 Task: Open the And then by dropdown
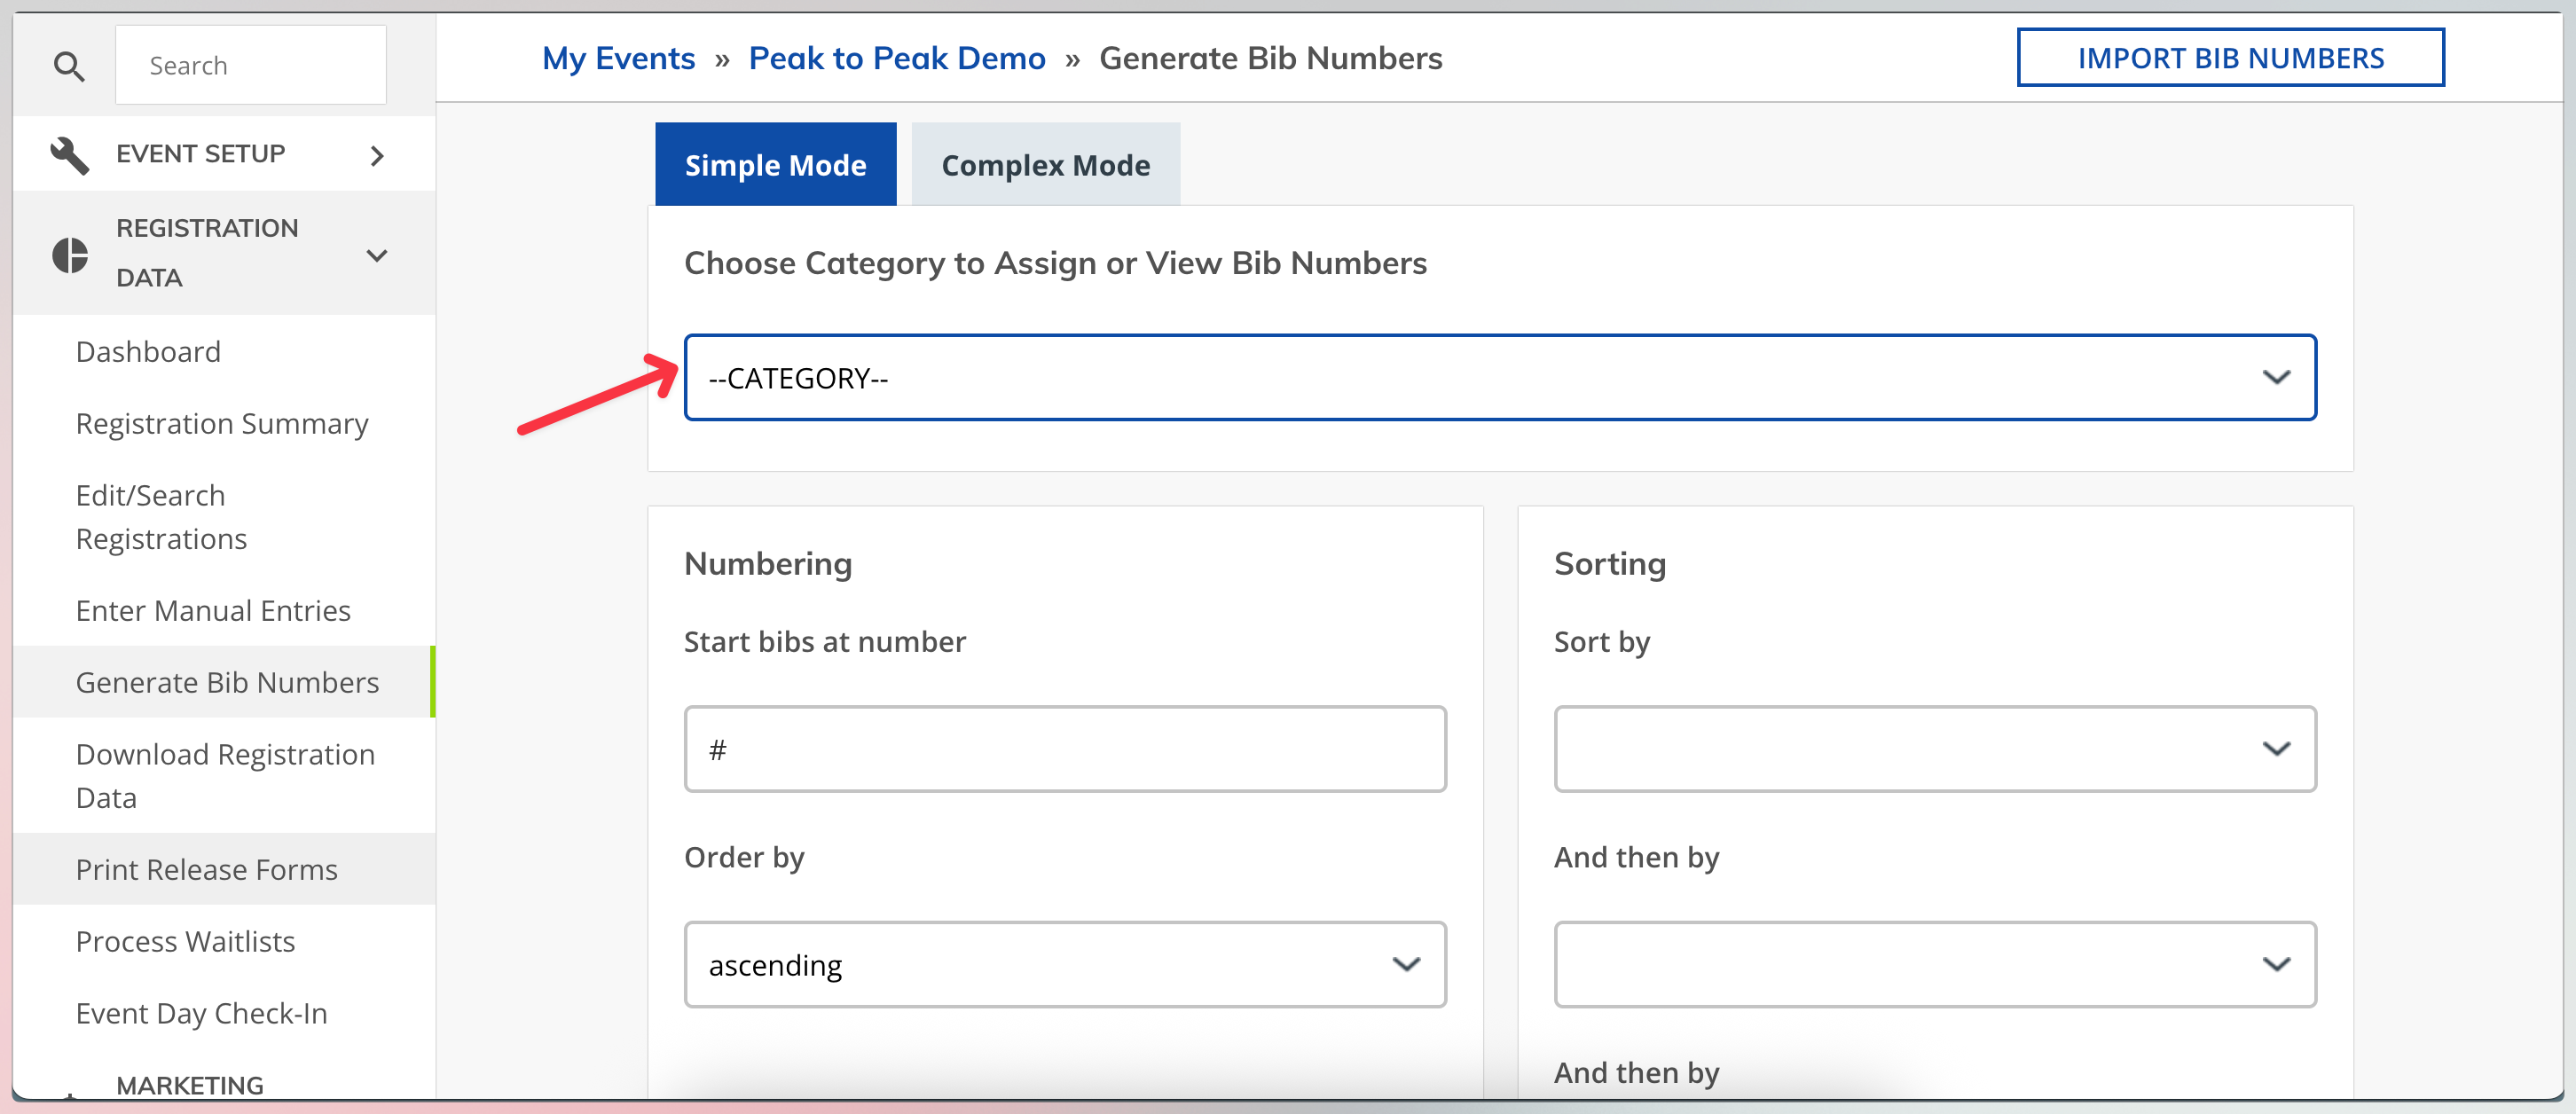coord(1934,964)
